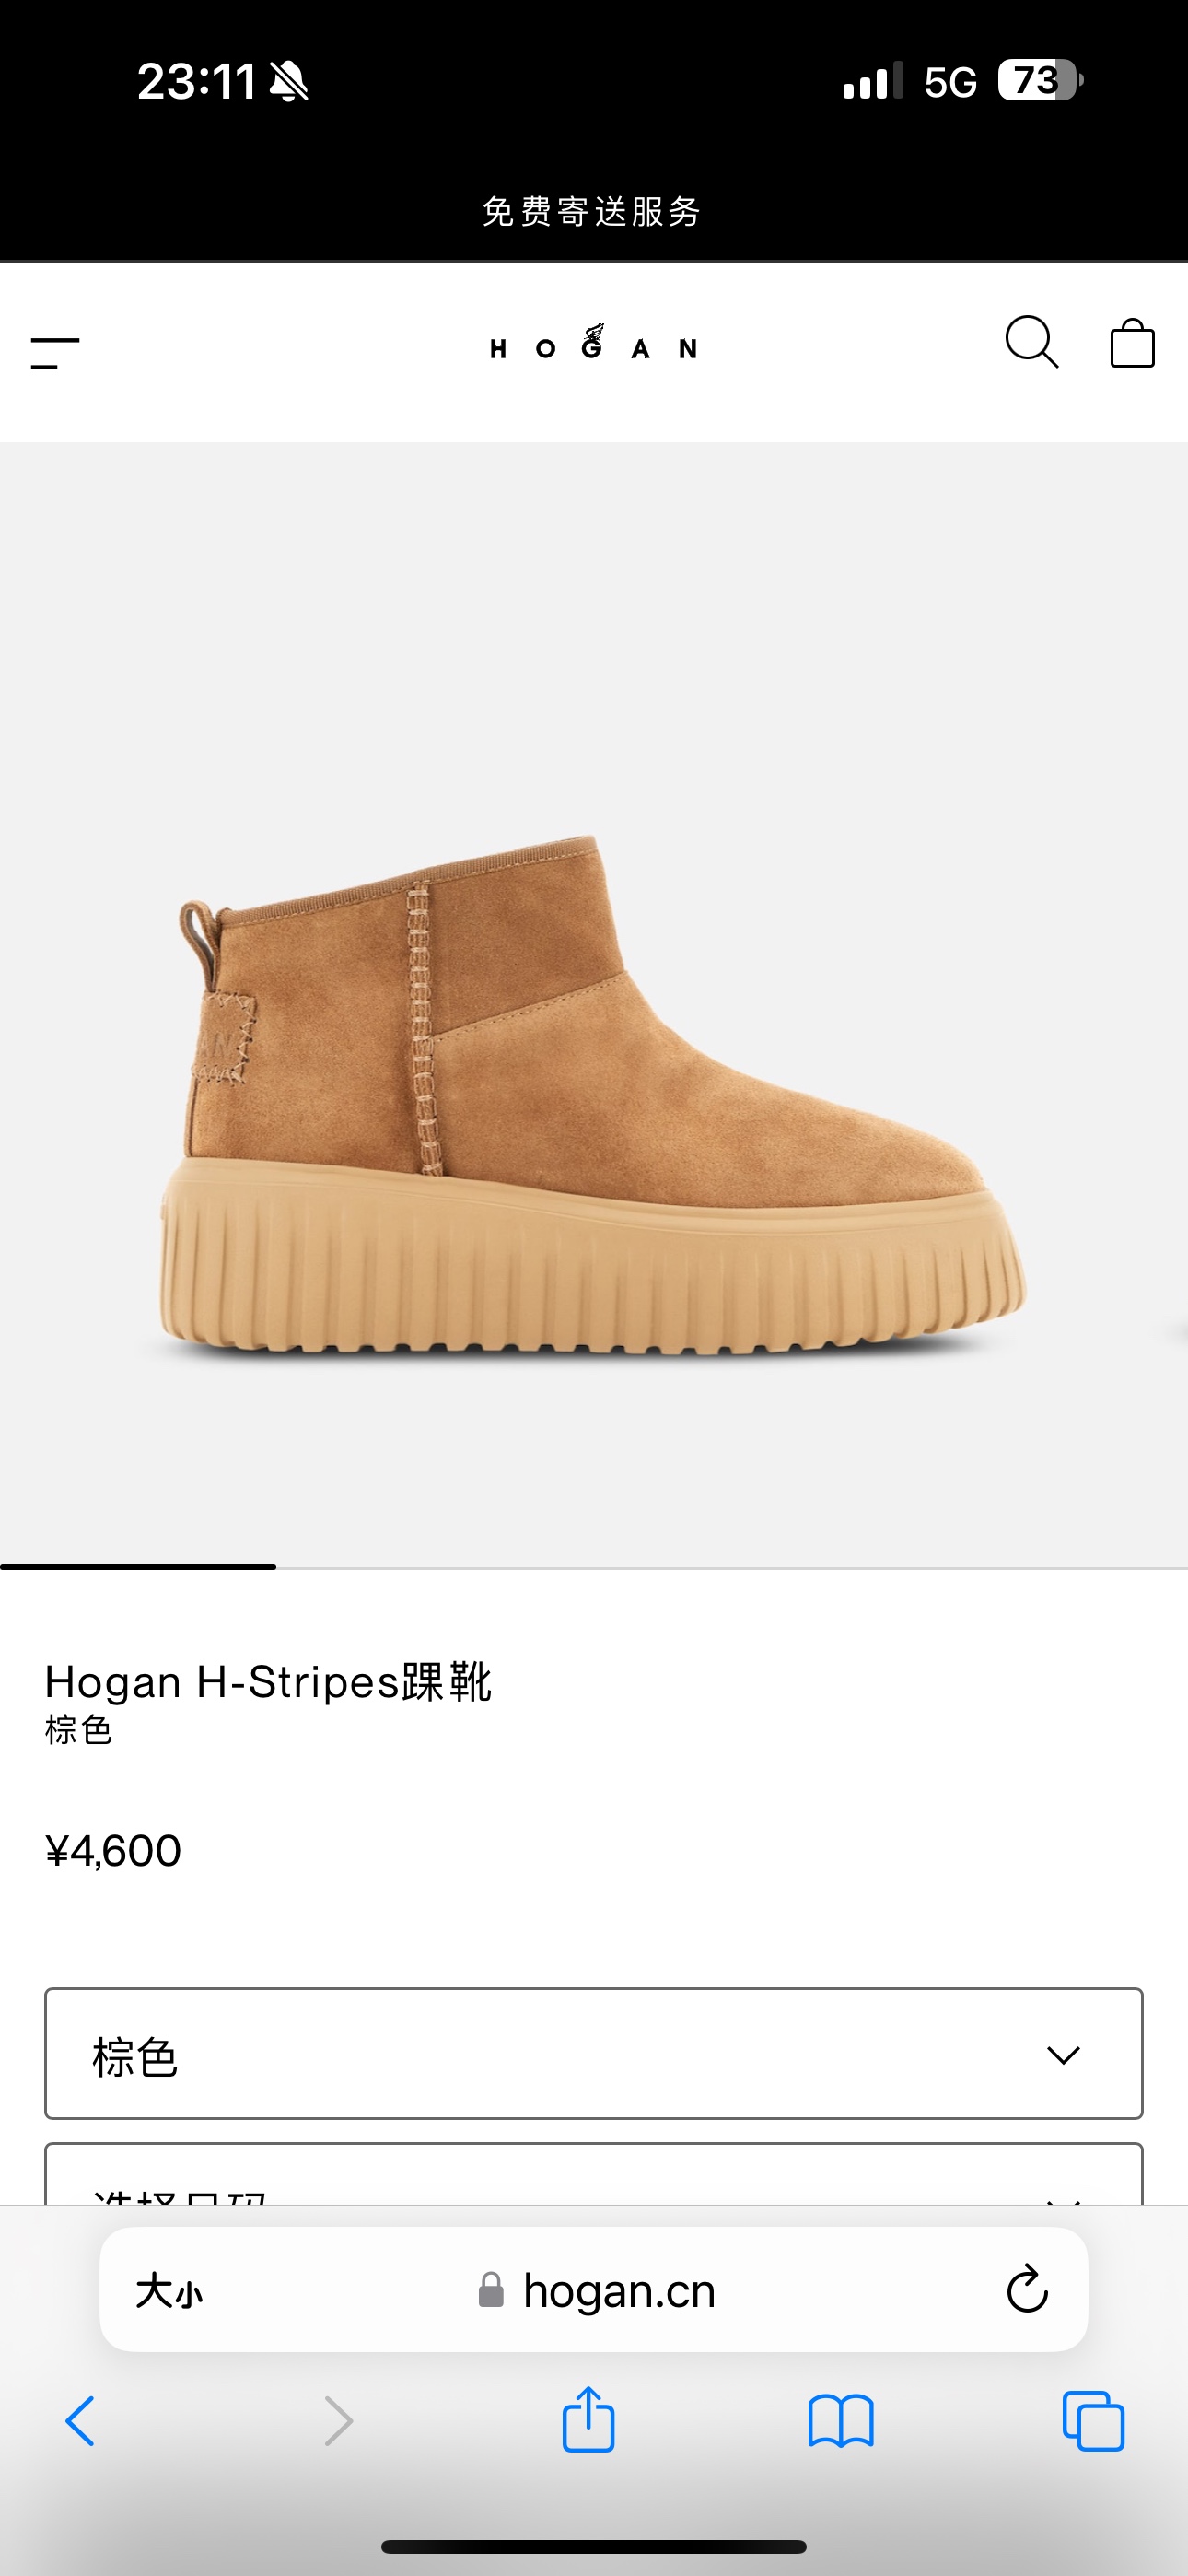The width and height of the screenshot is (1188, 2576).
Task: Click the Hogan logo
Action: [x=594, y=343]
